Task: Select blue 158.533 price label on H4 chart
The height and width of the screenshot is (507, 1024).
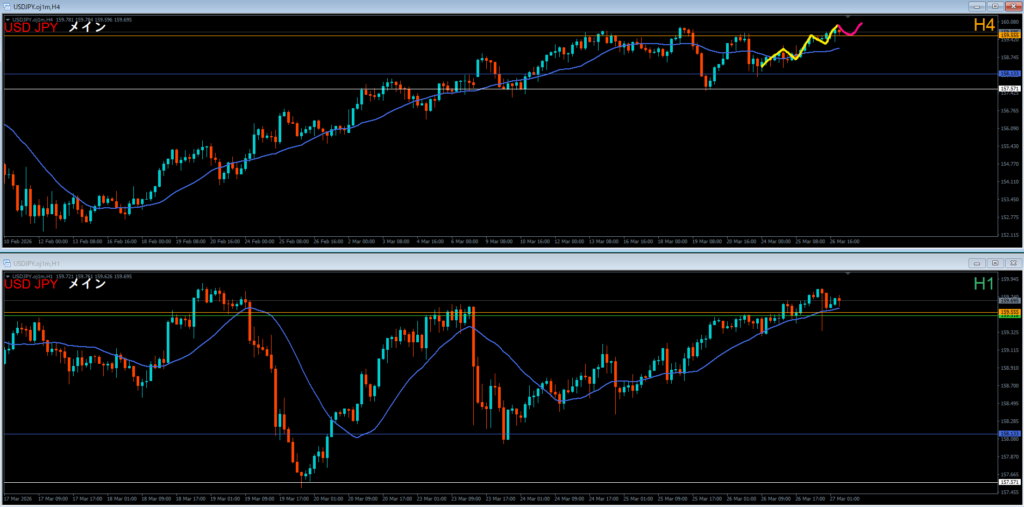Action: (x=1008, y=73)
